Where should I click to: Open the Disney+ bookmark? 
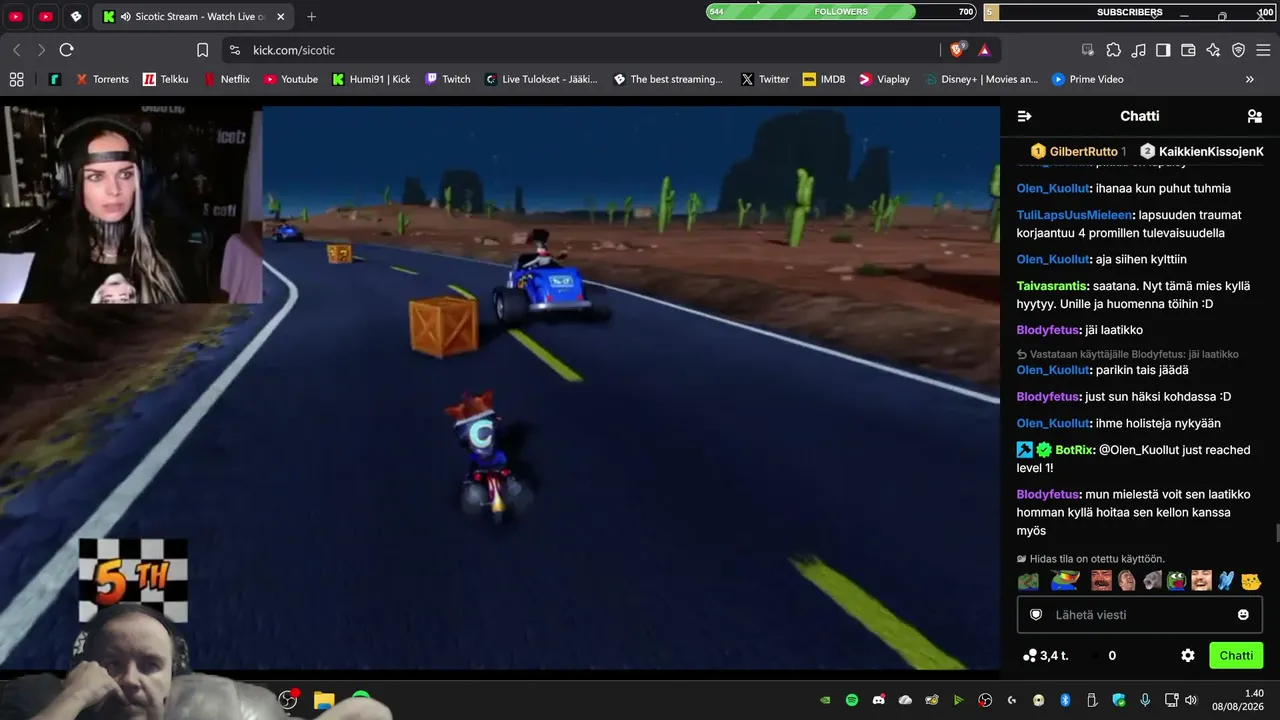coord(981,79)
